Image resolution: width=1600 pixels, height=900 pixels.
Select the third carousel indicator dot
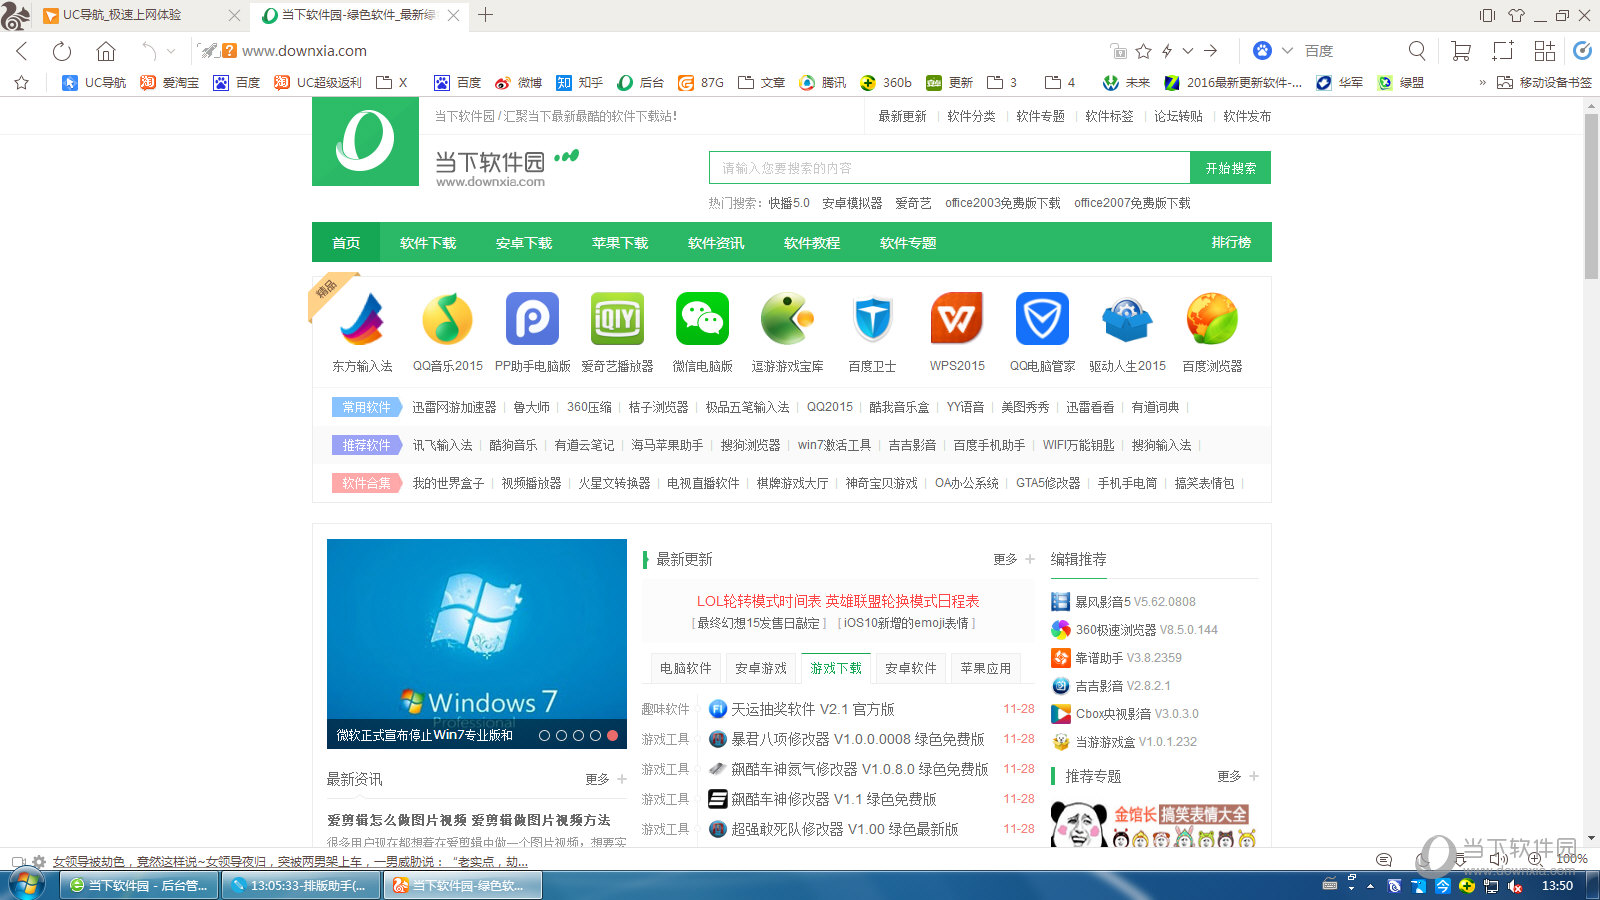578,735
